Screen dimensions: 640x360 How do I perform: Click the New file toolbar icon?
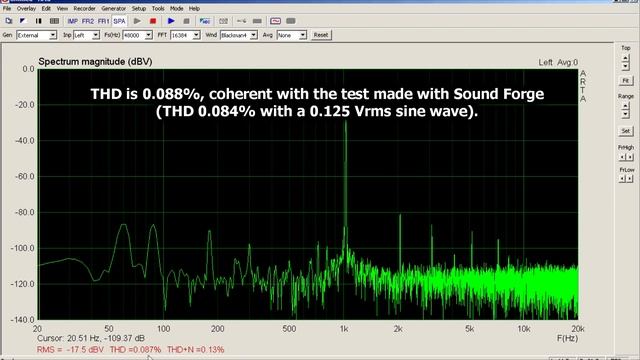point(9,21)
